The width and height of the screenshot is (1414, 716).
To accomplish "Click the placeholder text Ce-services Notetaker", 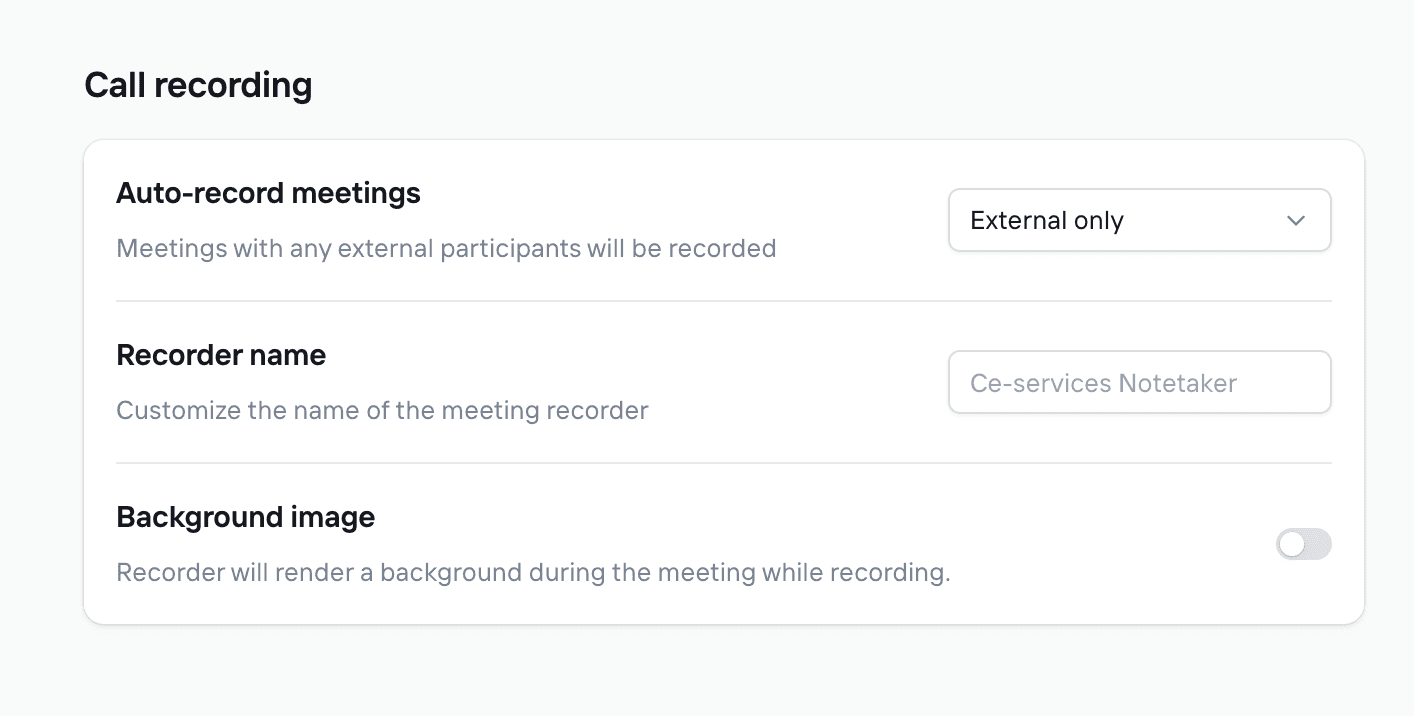I will point(1101,382).
